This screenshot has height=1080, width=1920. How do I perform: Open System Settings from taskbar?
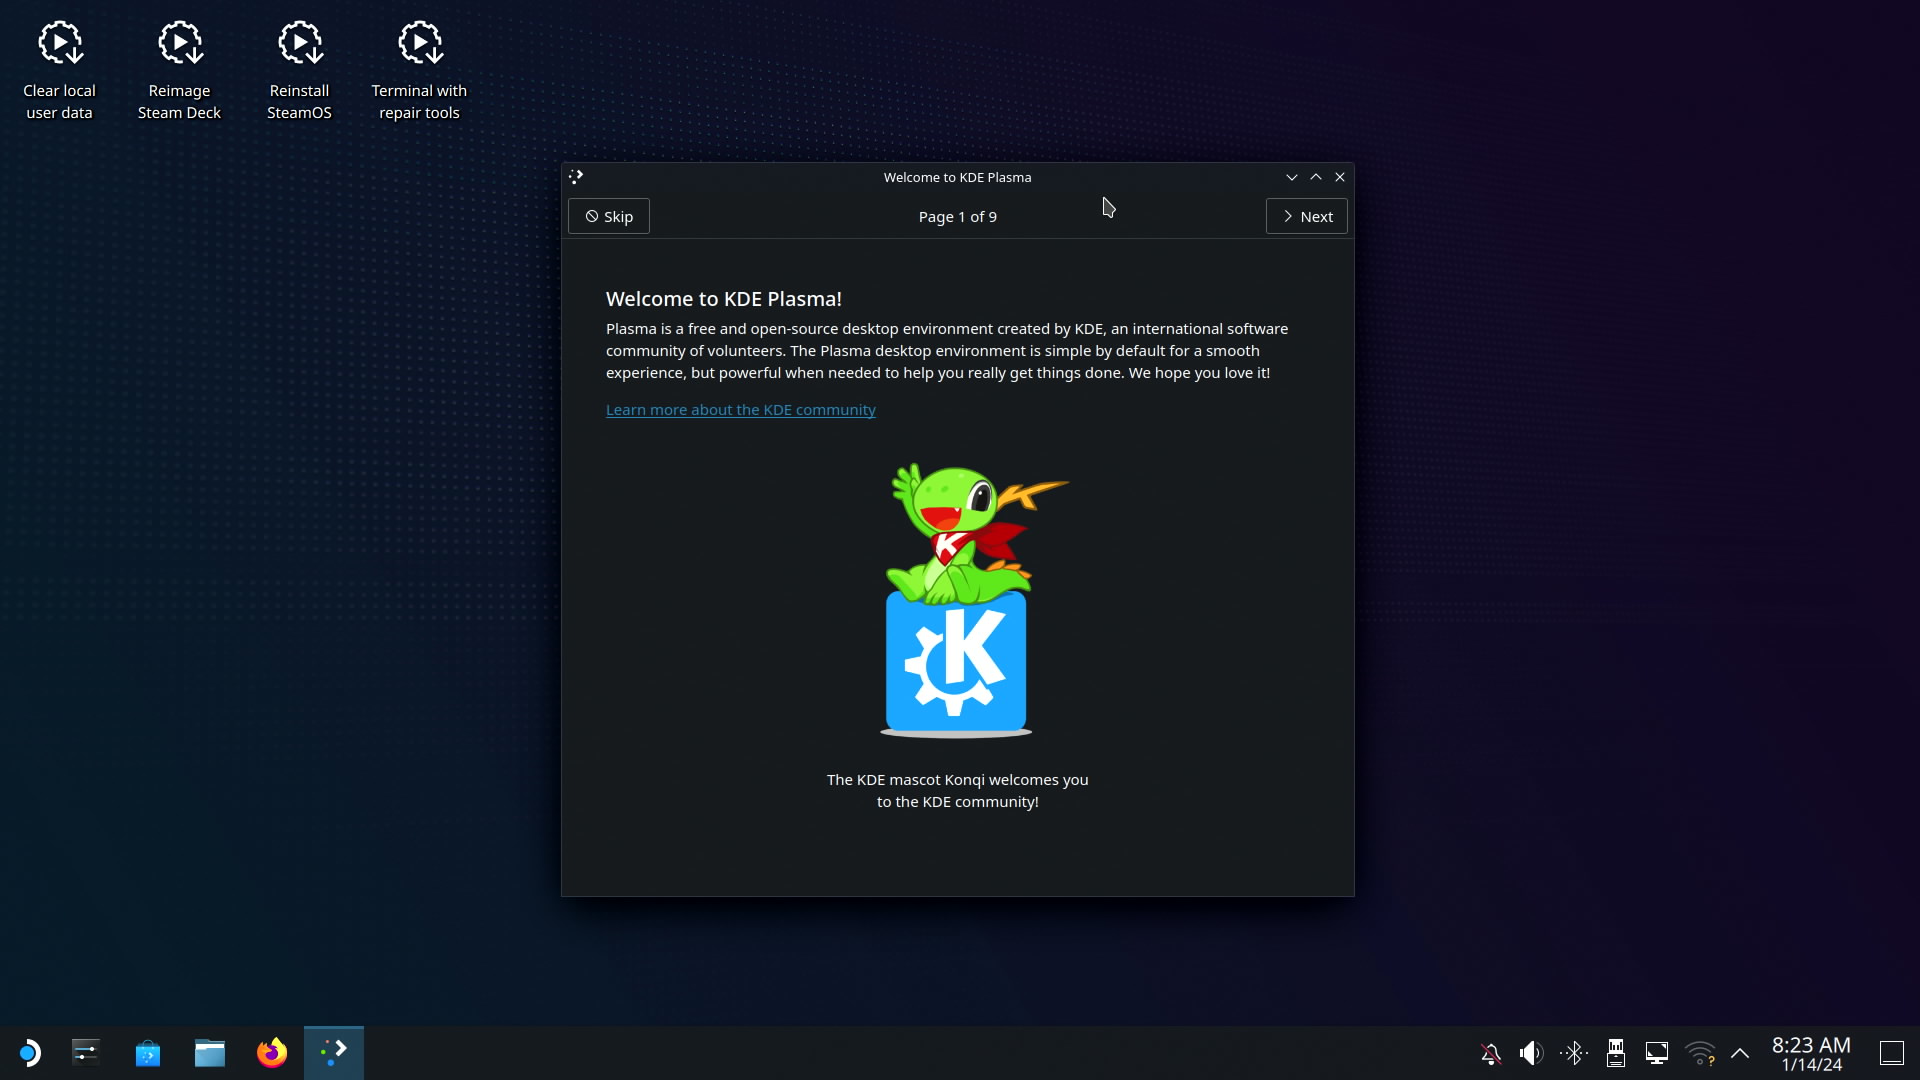click(x=86, y=1053)
